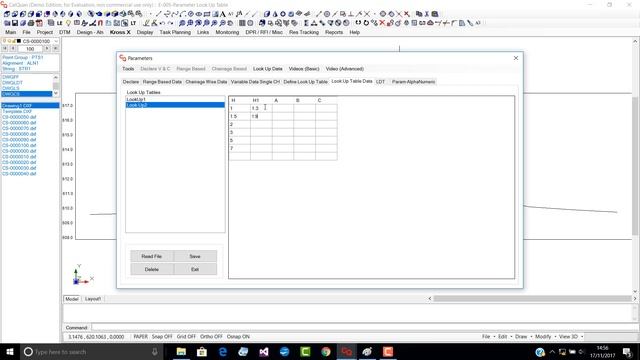This screenshot has width=640, height=360.
Task: Click the large letter A text tool
Action: [223, 14]
